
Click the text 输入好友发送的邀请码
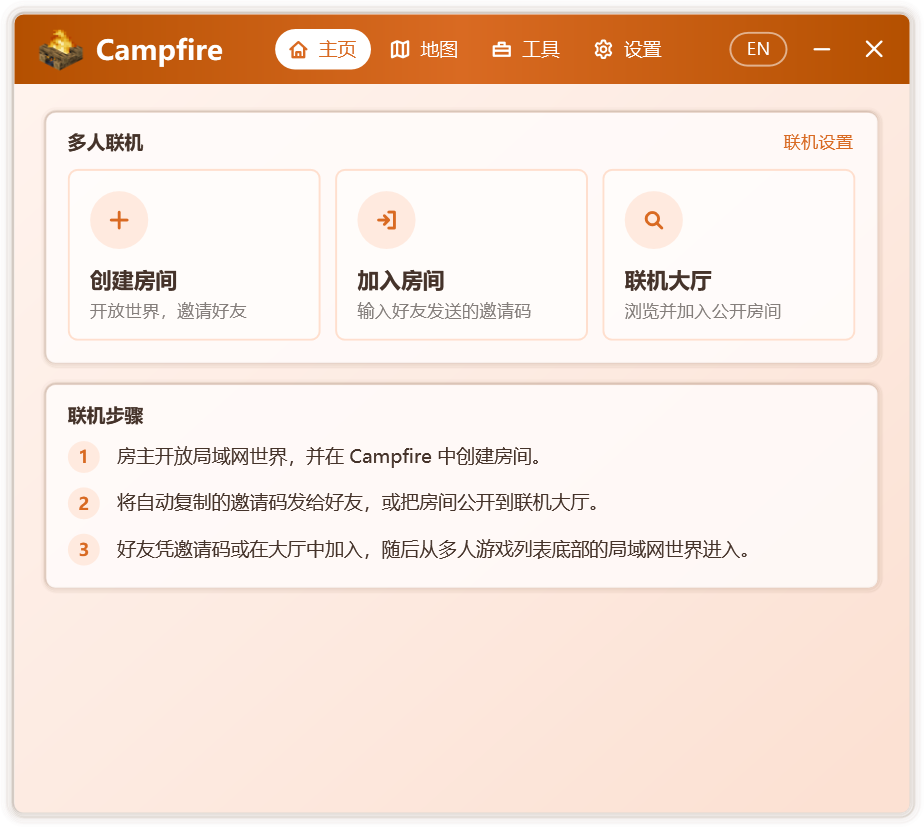pyautogui.click(x=444, y=311)
